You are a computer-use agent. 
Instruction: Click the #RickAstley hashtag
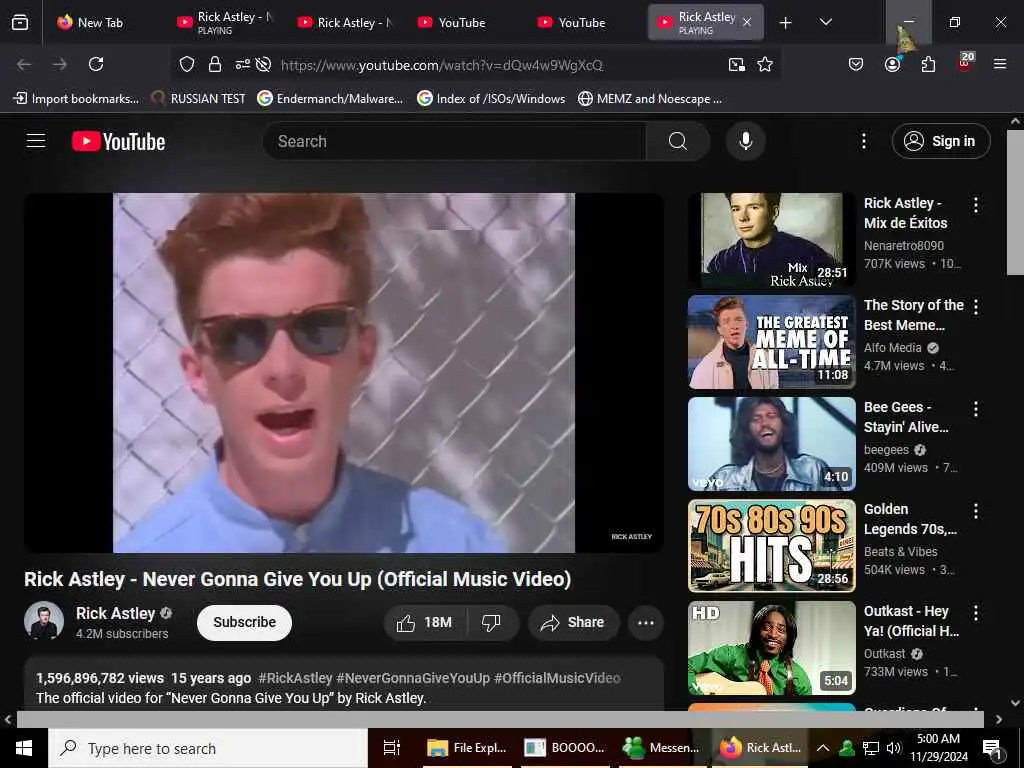295,678
